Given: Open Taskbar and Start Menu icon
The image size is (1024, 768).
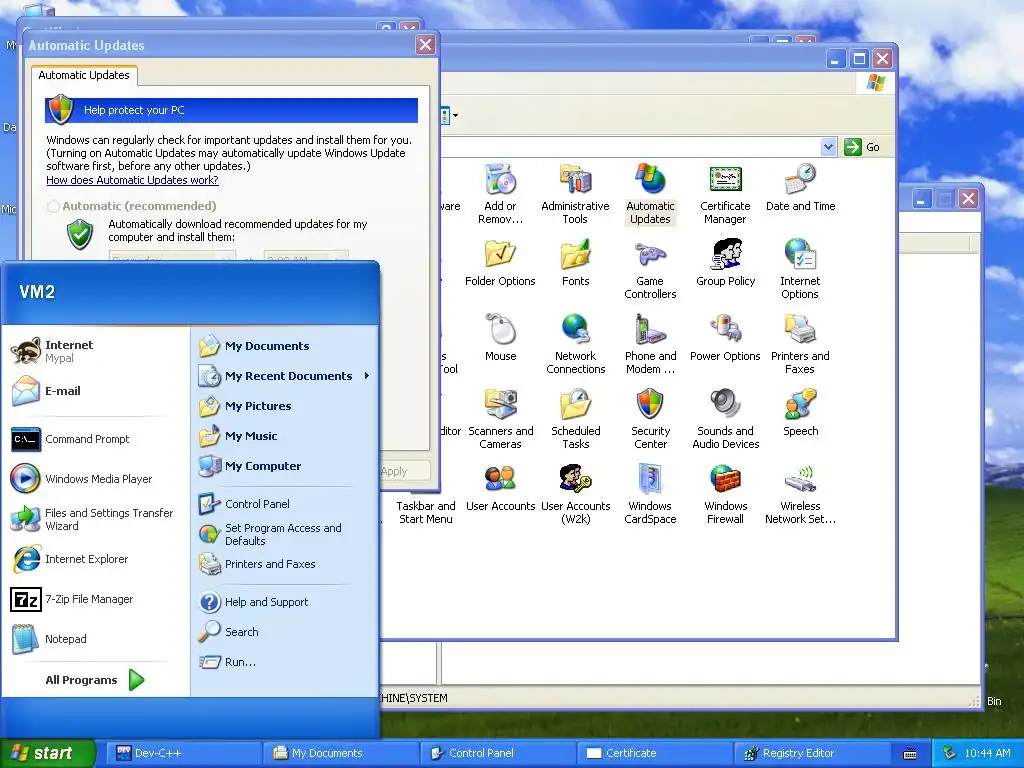Looking at the screenshot, I should tap(425, 512).
